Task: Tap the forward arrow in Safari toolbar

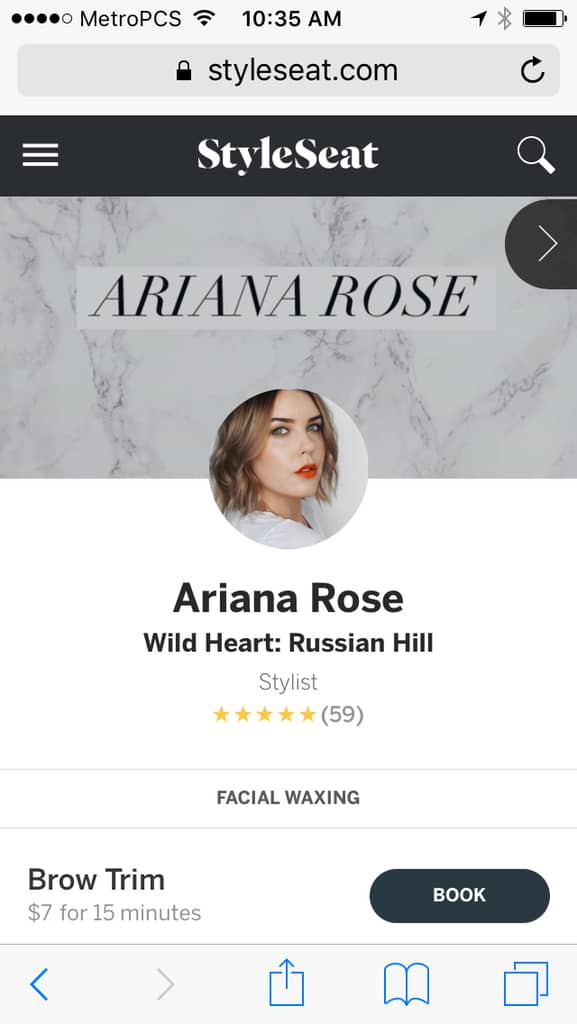Action: coord(166,984)
